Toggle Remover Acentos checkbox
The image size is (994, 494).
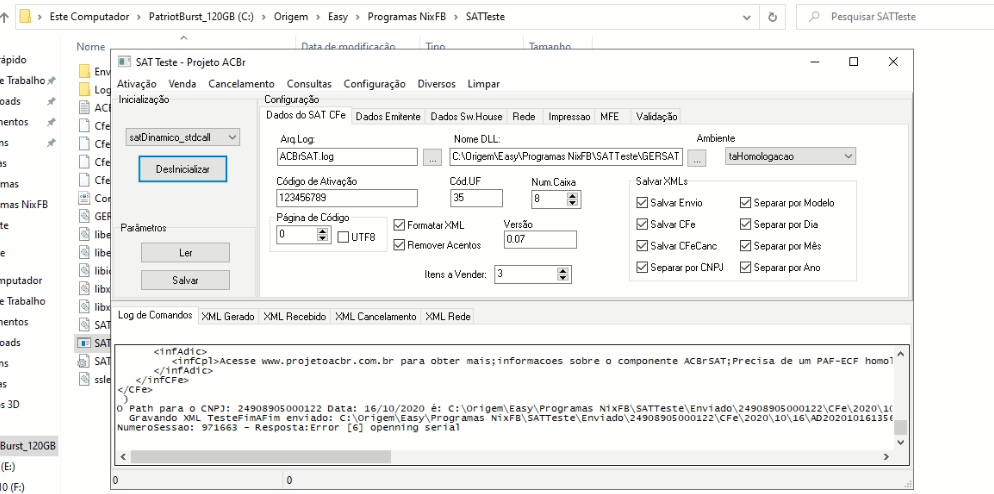pyautogui.click(x=399, y=245)
